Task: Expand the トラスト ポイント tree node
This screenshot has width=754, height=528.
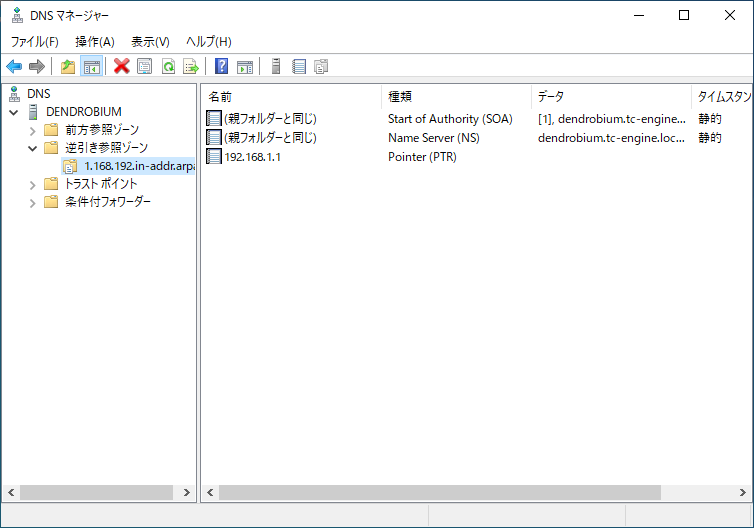Action: 33,185
